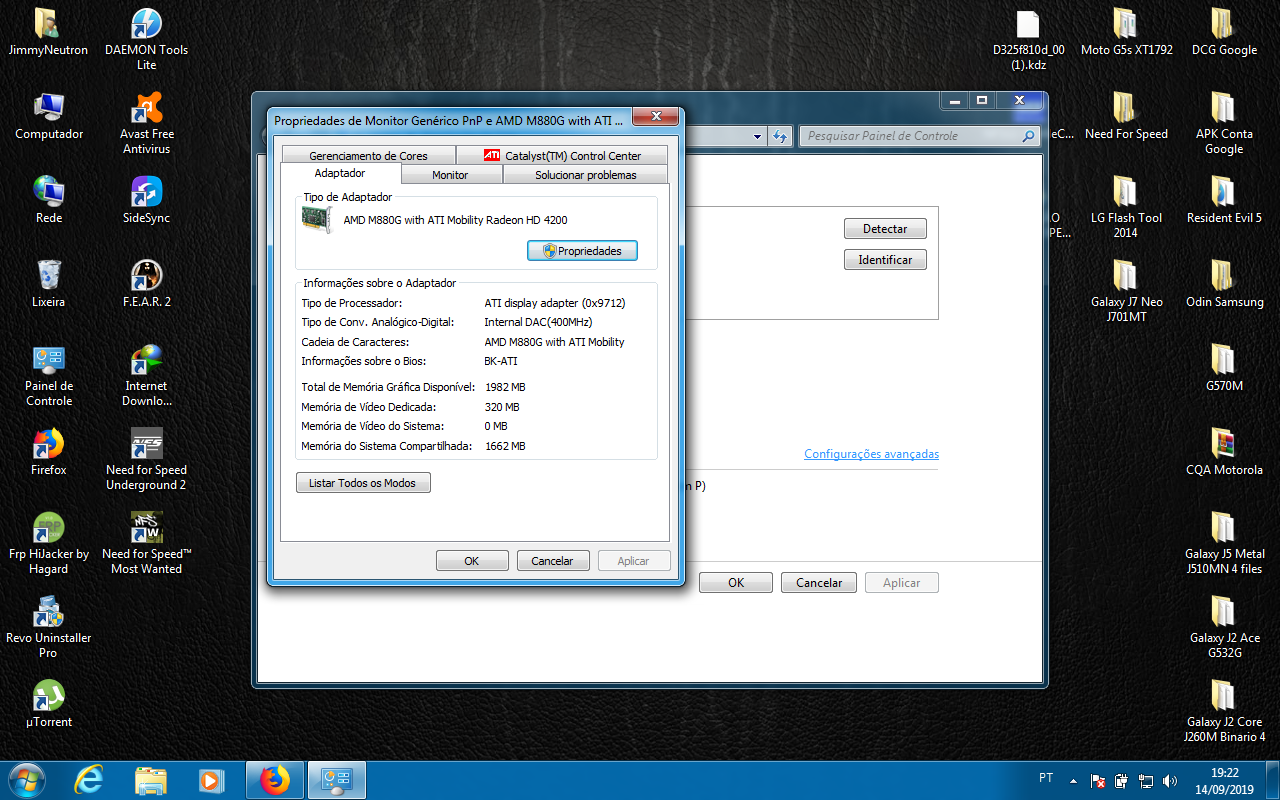This screenshot has height=800, width=1280.
Task: Click Cancelar in Control Panel window
Action: click(819, 582)
